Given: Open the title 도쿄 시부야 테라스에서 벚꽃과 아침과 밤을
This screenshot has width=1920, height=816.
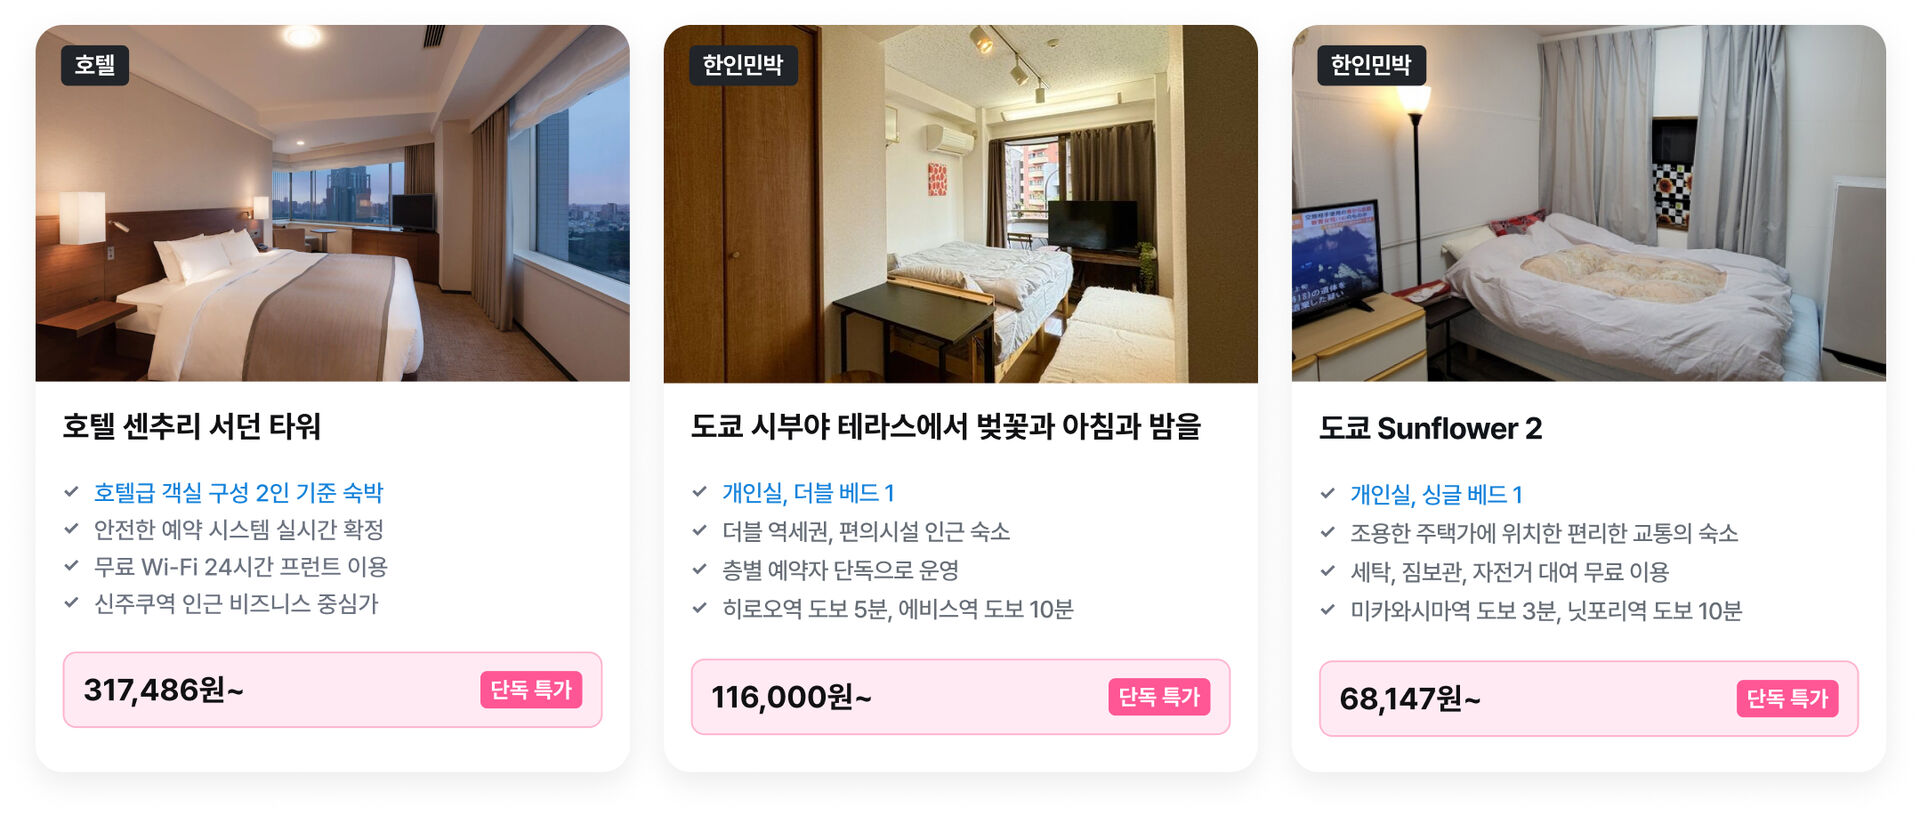Looking at the screenshot, I should pos(946,427).
